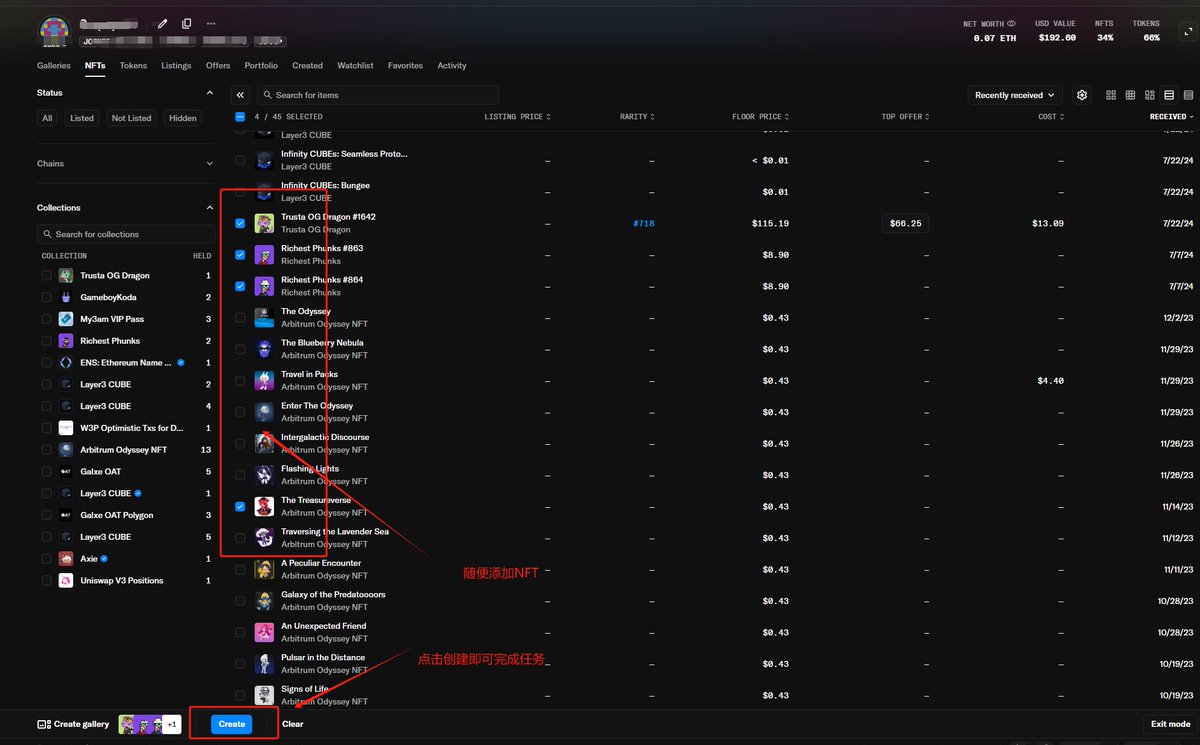Click The Odyssey NFT thumbnail

click(x=264, y=318)
